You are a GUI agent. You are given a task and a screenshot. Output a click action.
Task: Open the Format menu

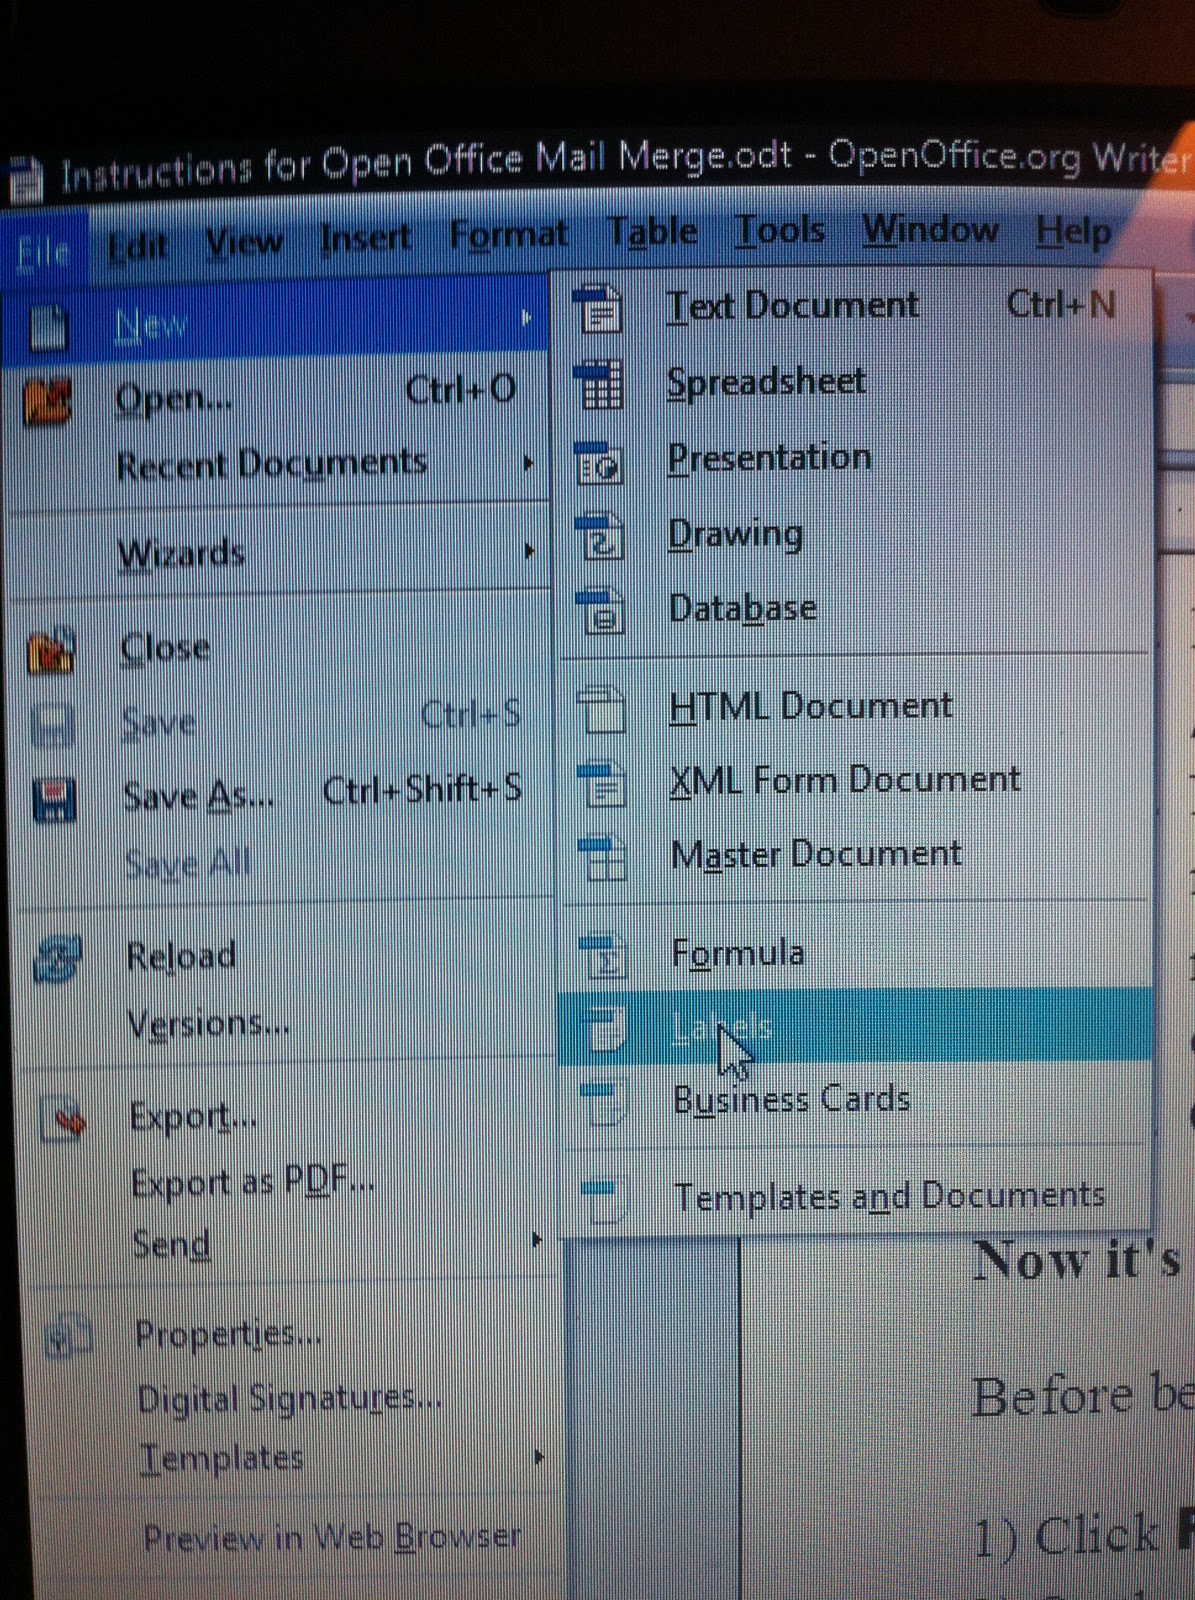tap(508, 235)
